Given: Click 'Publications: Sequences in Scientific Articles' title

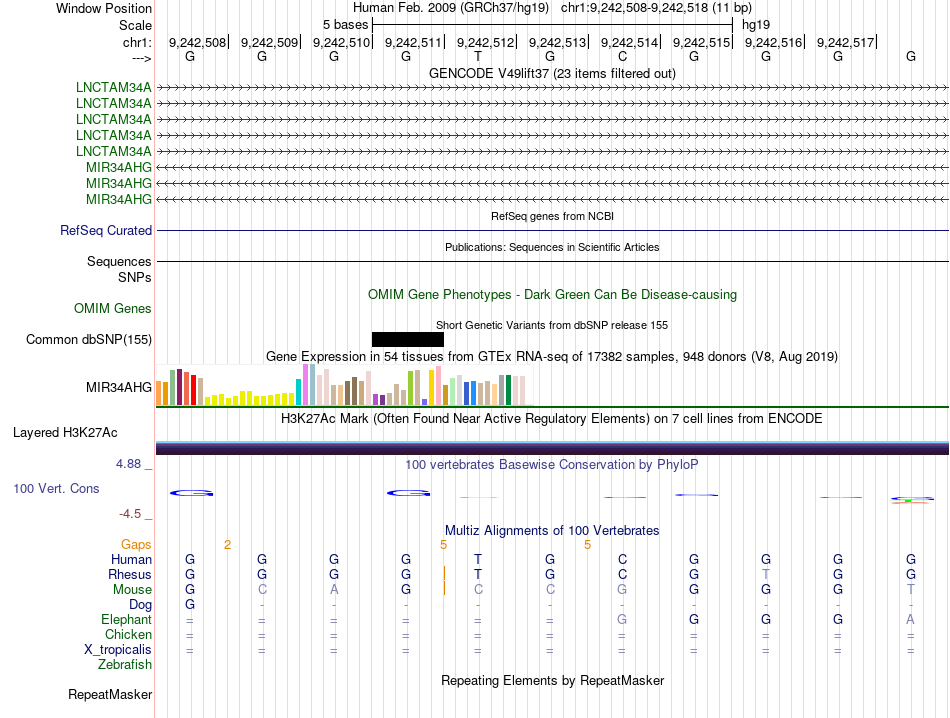Looking at the screenshot, I should pyautogui.click(x=552, y=247).
